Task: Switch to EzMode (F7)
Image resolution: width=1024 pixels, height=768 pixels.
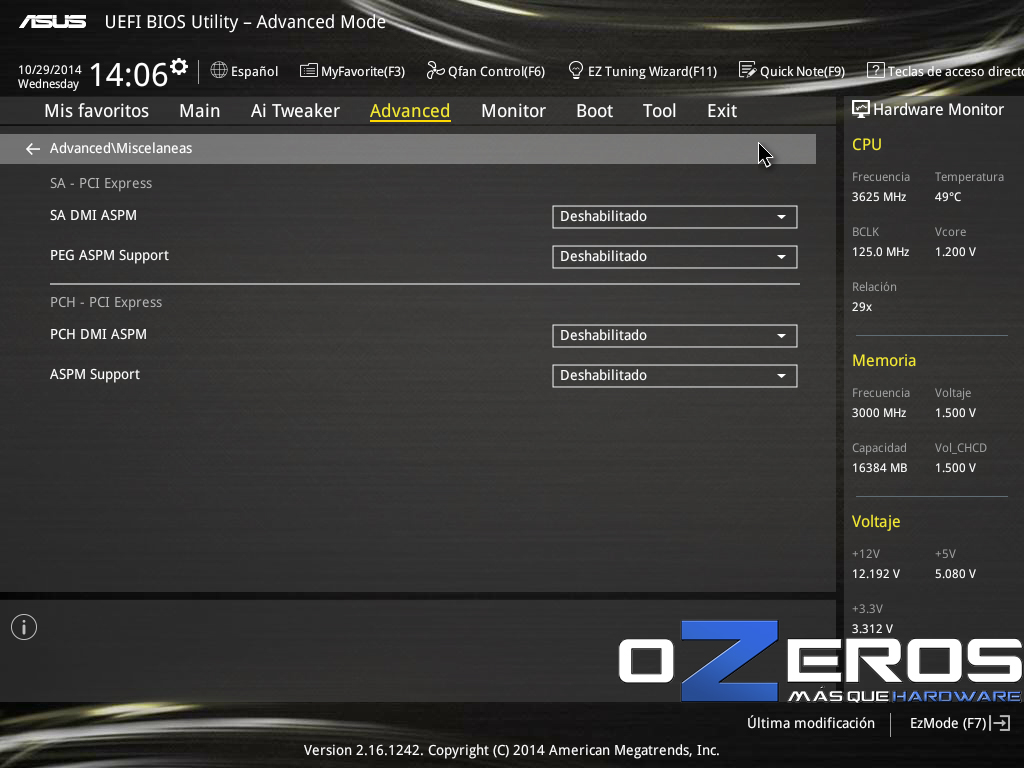Action: click(960, 723)
